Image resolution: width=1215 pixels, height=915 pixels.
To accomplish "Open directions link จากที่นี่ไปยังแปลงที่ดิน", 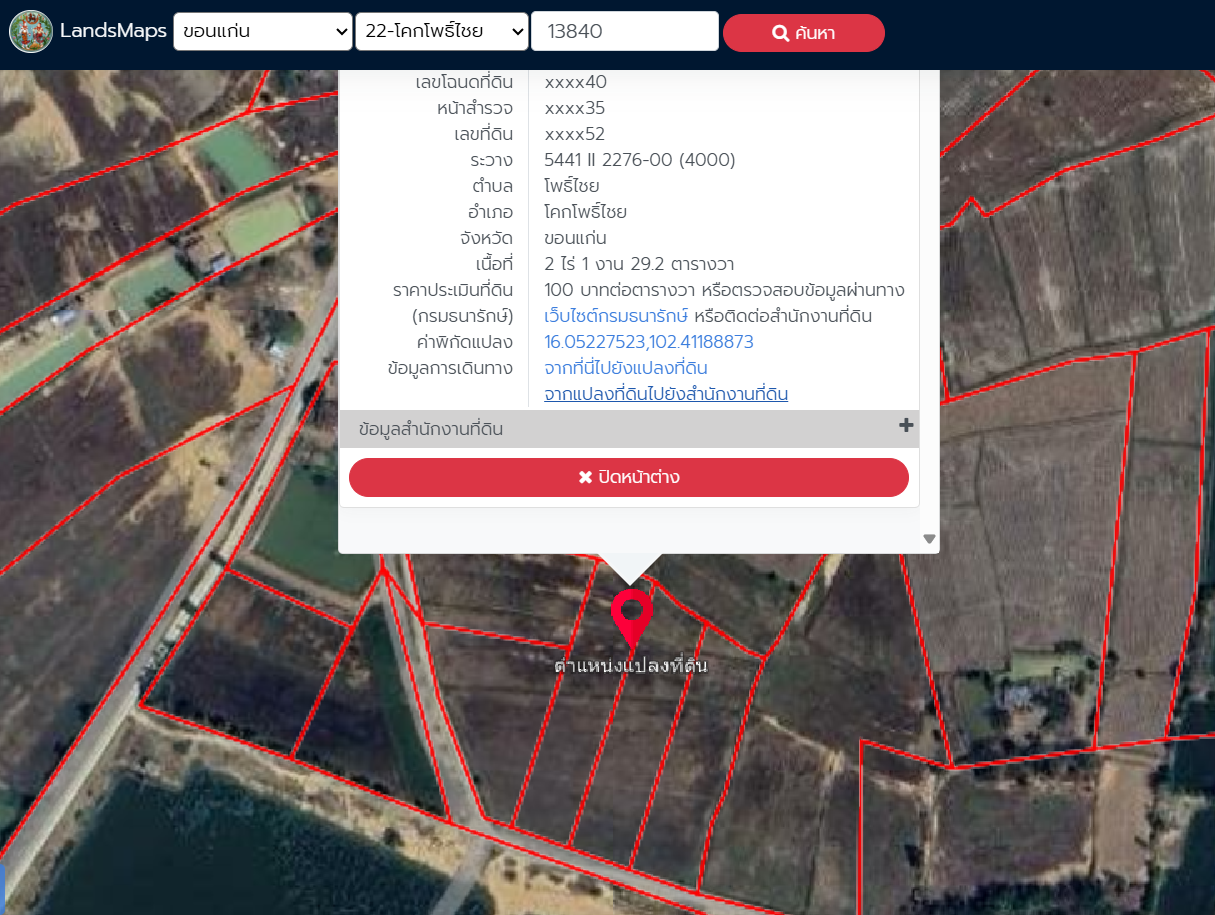I will coord(625,368).
